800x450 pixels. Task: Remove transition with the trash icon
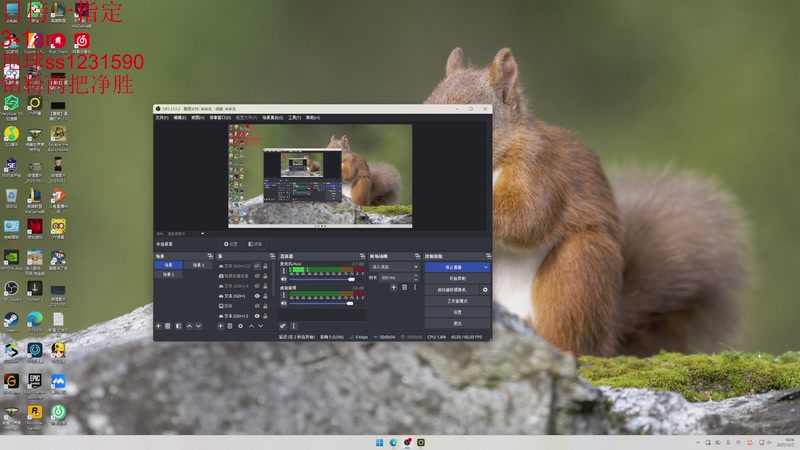tap(404, 288)
